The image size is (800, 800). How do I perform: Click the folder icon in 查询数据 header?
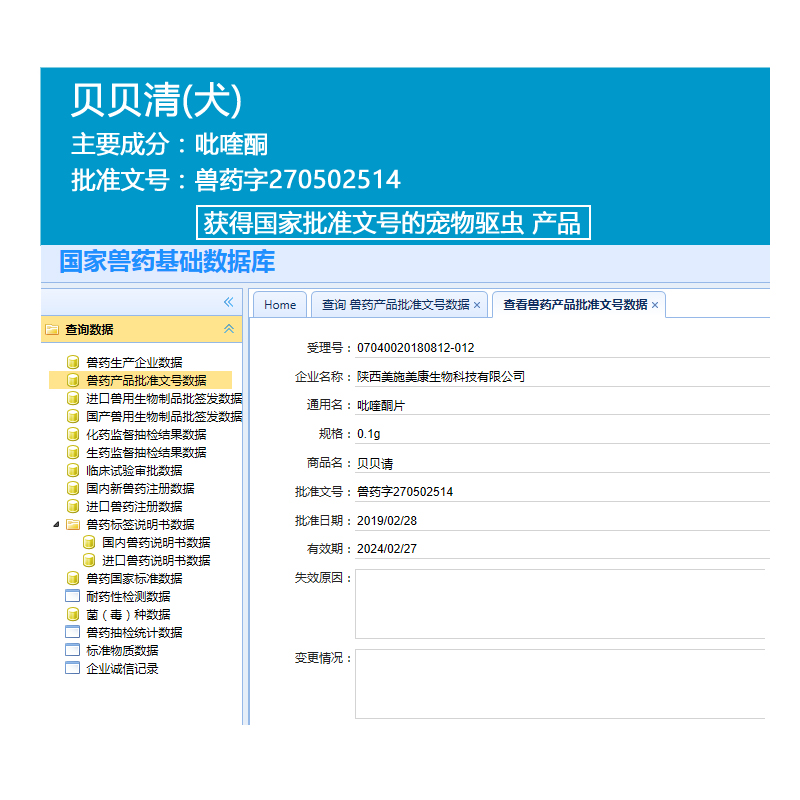click(x=52, y=329)
